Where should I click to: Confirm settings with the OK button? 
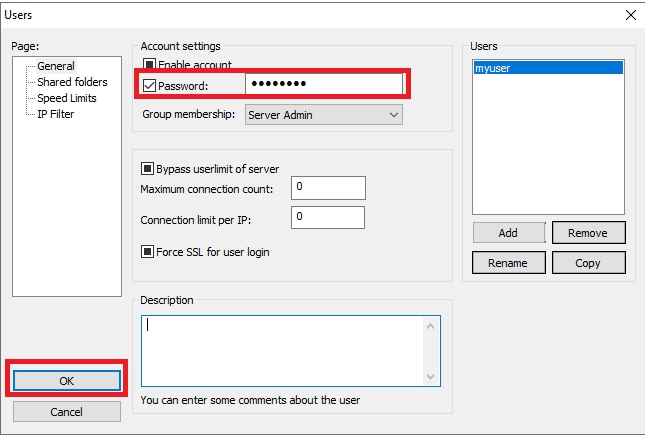(x=67, y=381)
